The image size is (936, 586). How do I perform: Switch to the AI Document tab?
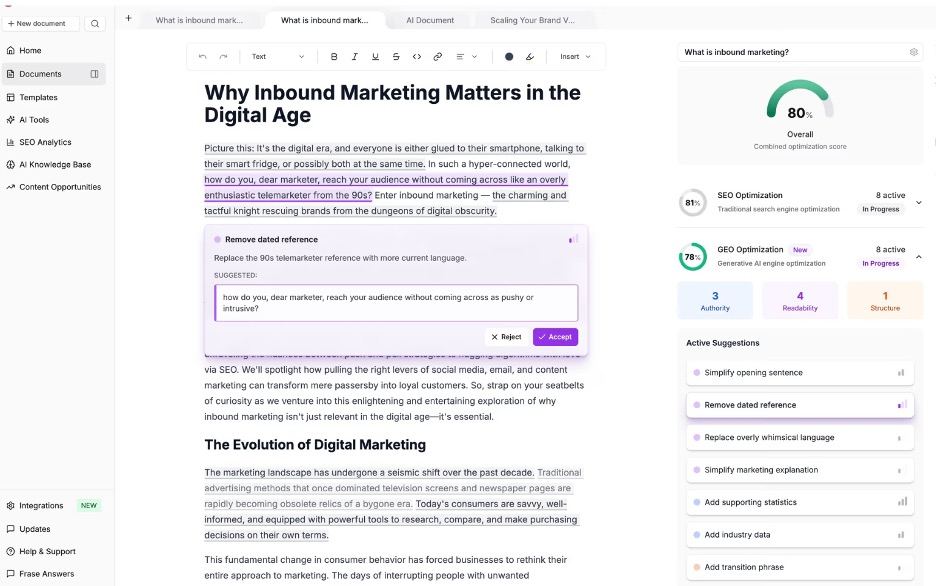coord(430,20)
